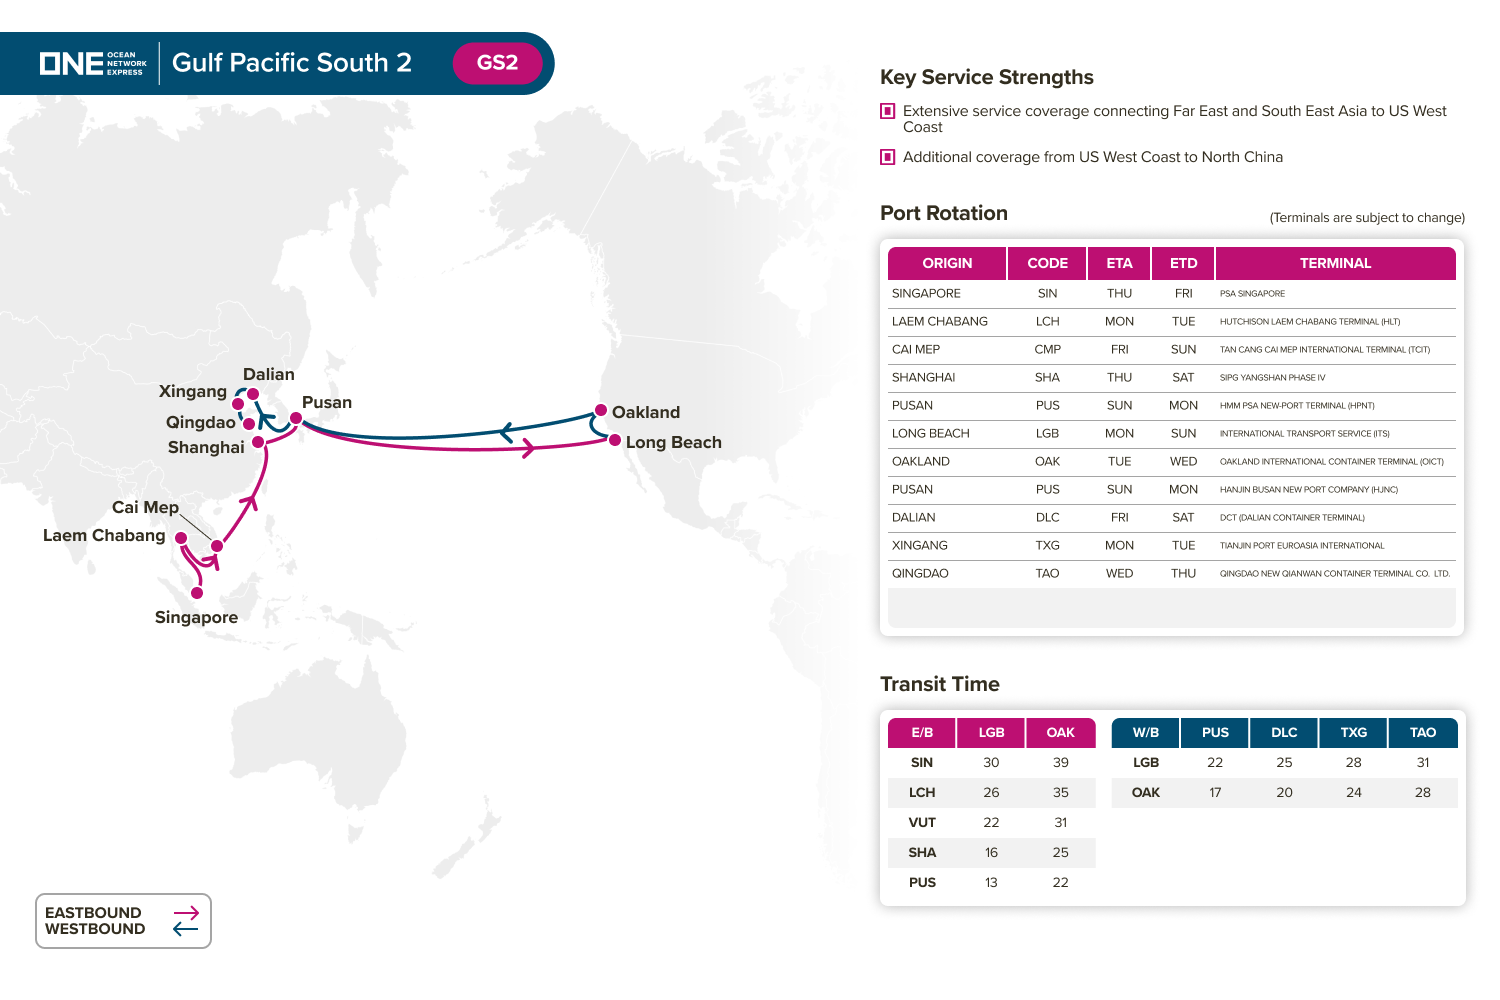Click the ORIGIN column header
Screen dimensions: 1500x1000
tap(947, 263)
